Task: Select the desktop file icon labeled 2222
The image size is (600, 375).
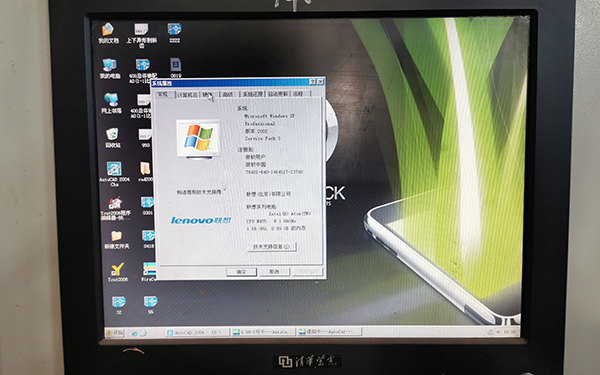Action: click(174, 32)
